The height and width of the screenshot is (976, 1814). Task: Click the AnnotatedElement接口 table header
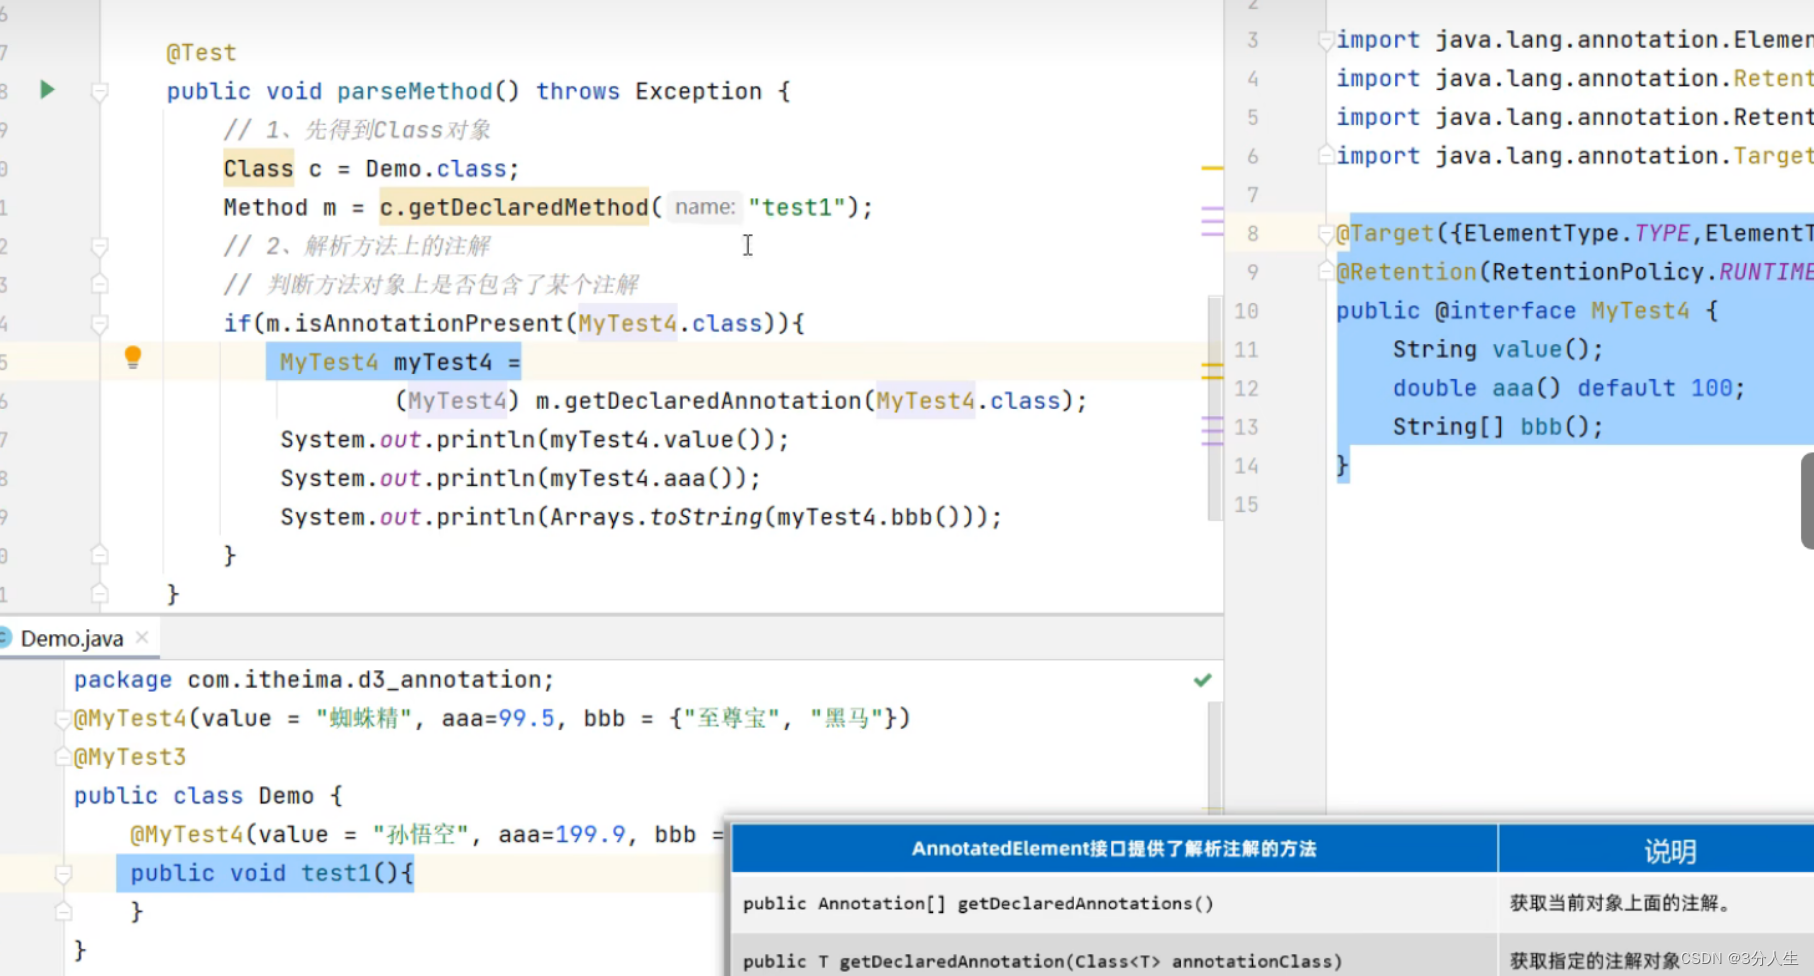1114,849
